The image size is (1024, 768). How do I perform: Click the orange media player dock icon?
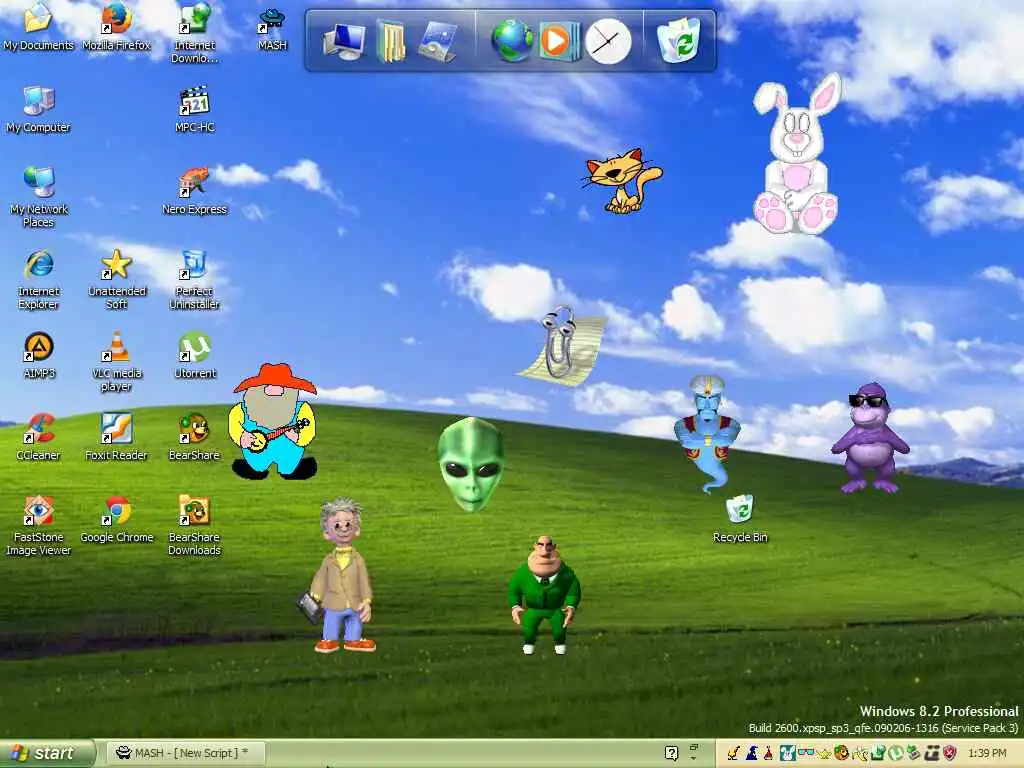coord(558,40)
